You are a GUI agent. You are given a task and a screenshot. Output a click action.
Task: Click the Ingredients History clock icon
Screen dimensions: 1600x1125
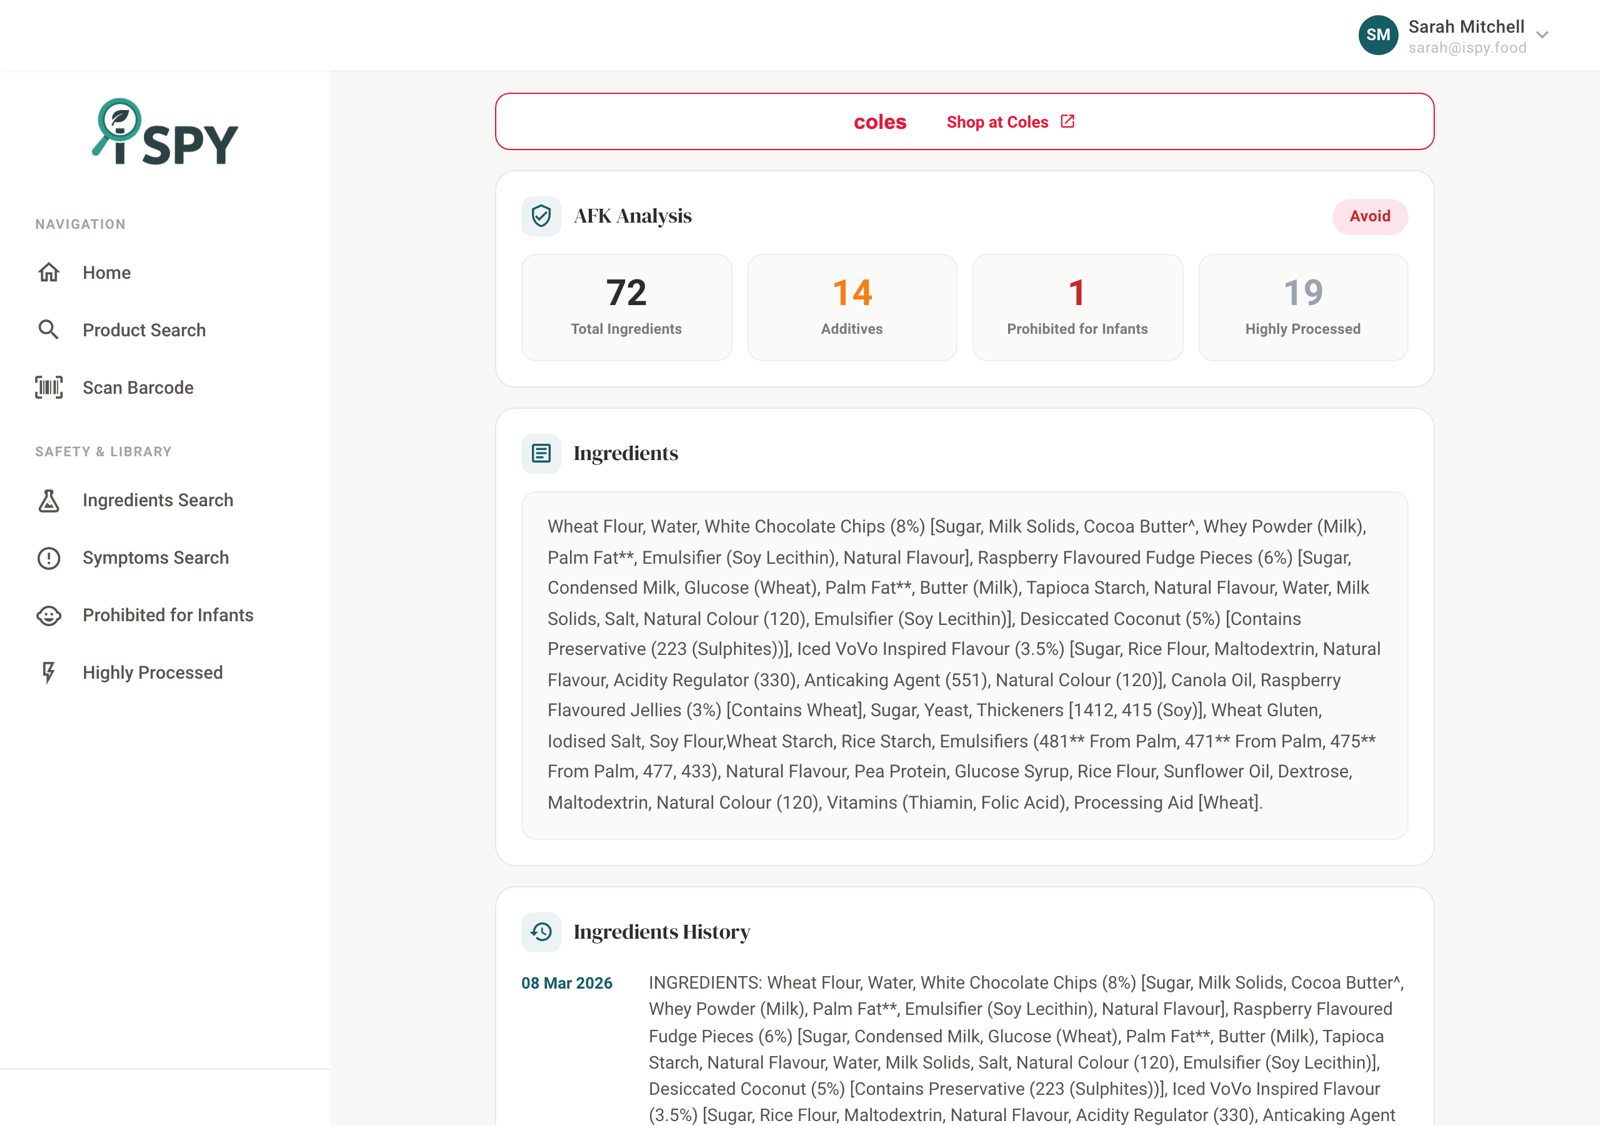pyautogui.click(x=541, y=932)
